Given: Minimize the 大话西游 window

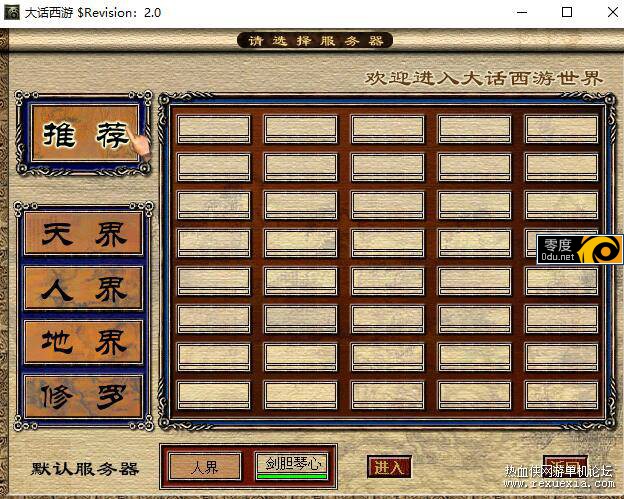Looking at the screenshot, I should (x=521, y=13).
